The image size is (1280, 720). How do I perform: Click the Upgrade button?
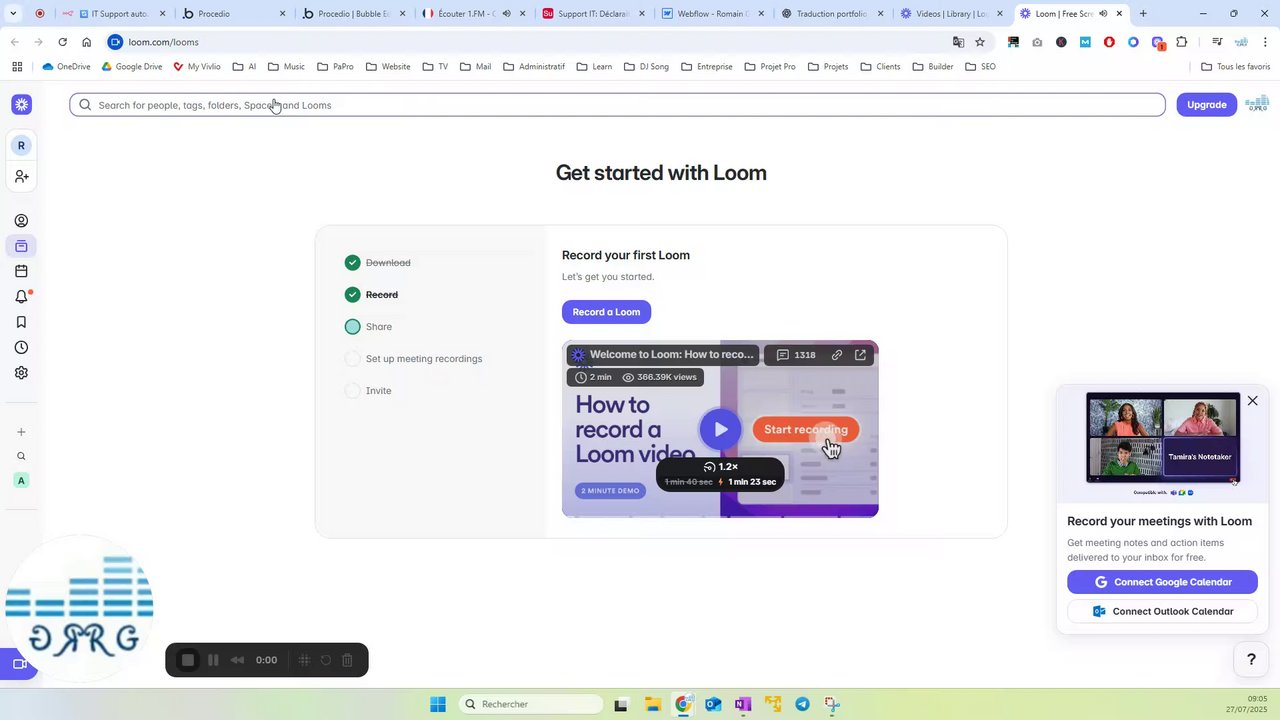coord(1206,105)
